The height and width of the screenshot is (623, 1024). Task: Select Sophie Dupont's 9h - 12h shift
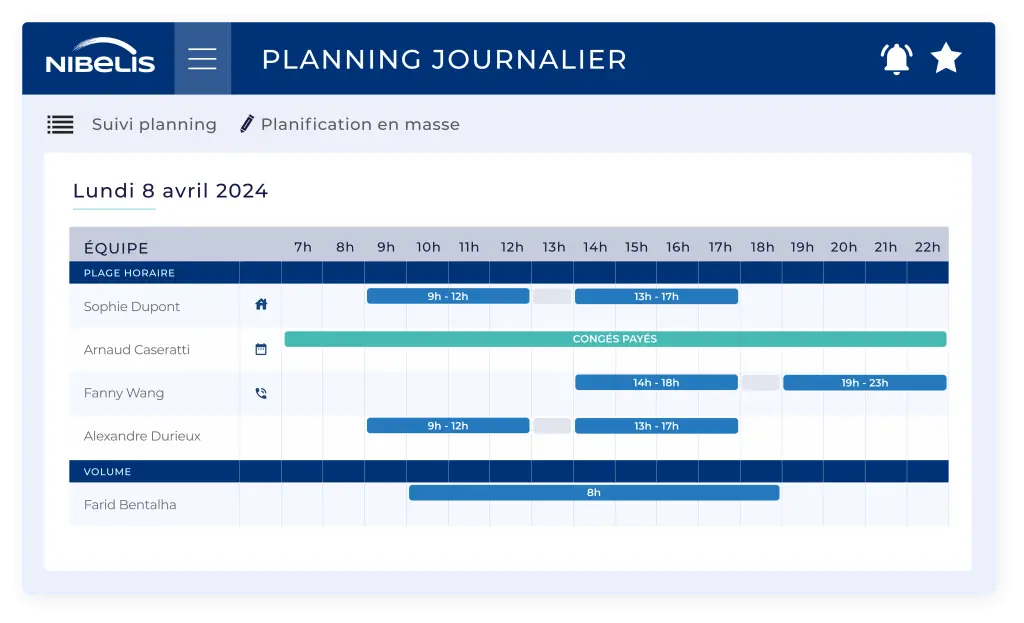coord(448,296)
